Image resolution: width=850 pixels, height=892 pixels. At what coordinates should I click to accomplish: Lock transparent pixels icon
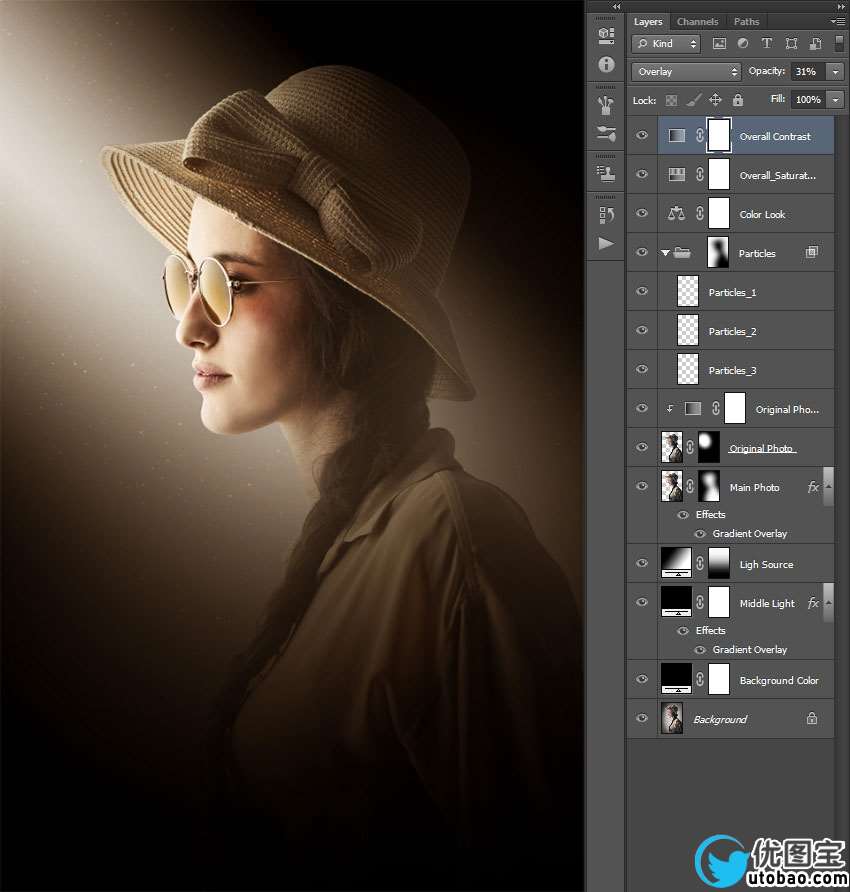coord(672,100)
